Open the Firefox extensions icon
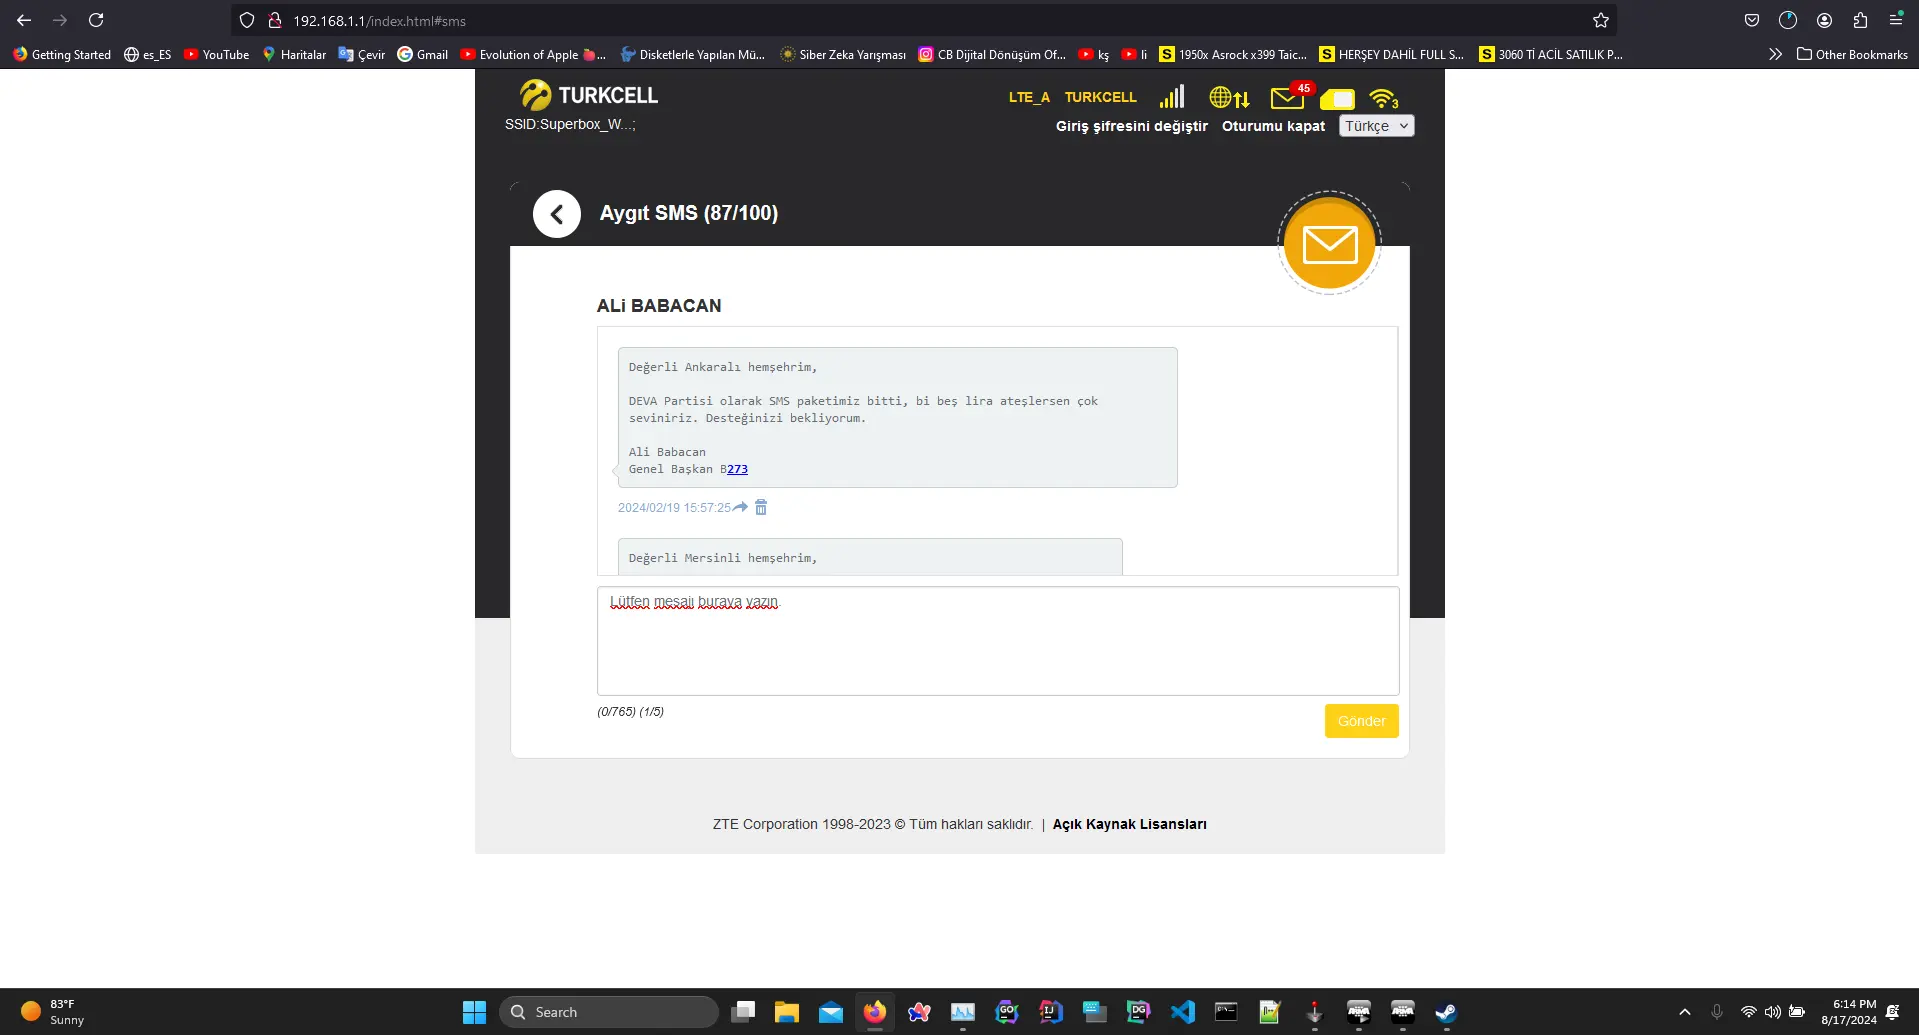 (x=1860, y=20)
